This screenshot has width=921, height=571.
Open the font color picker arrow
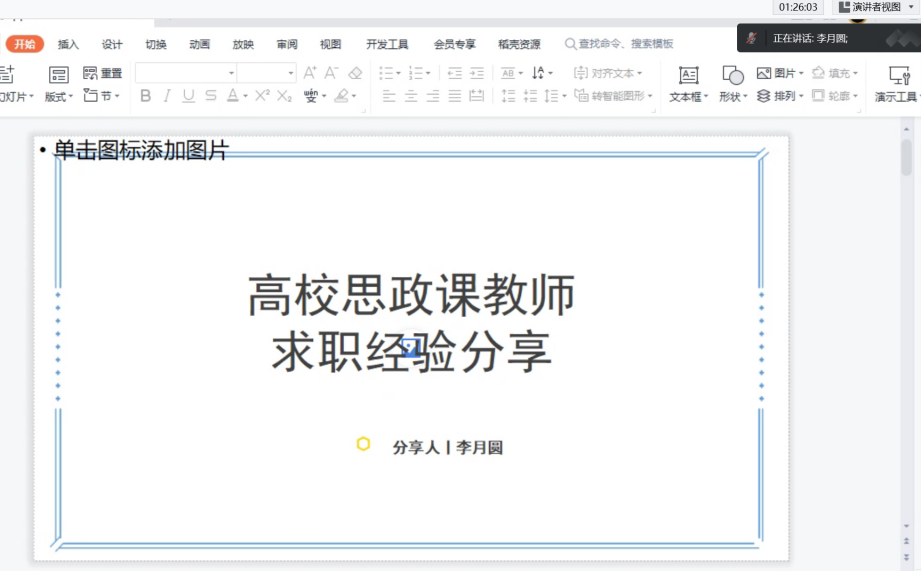click(x=245, y=96)
